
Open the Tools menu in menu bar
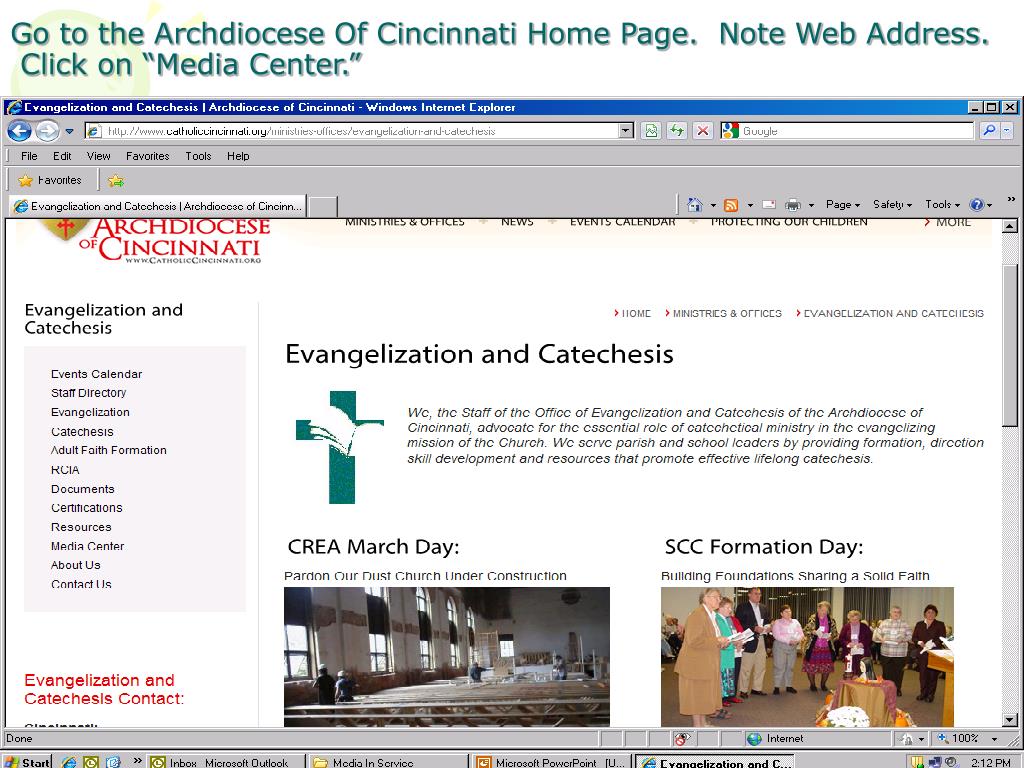(x=198, y=156)
